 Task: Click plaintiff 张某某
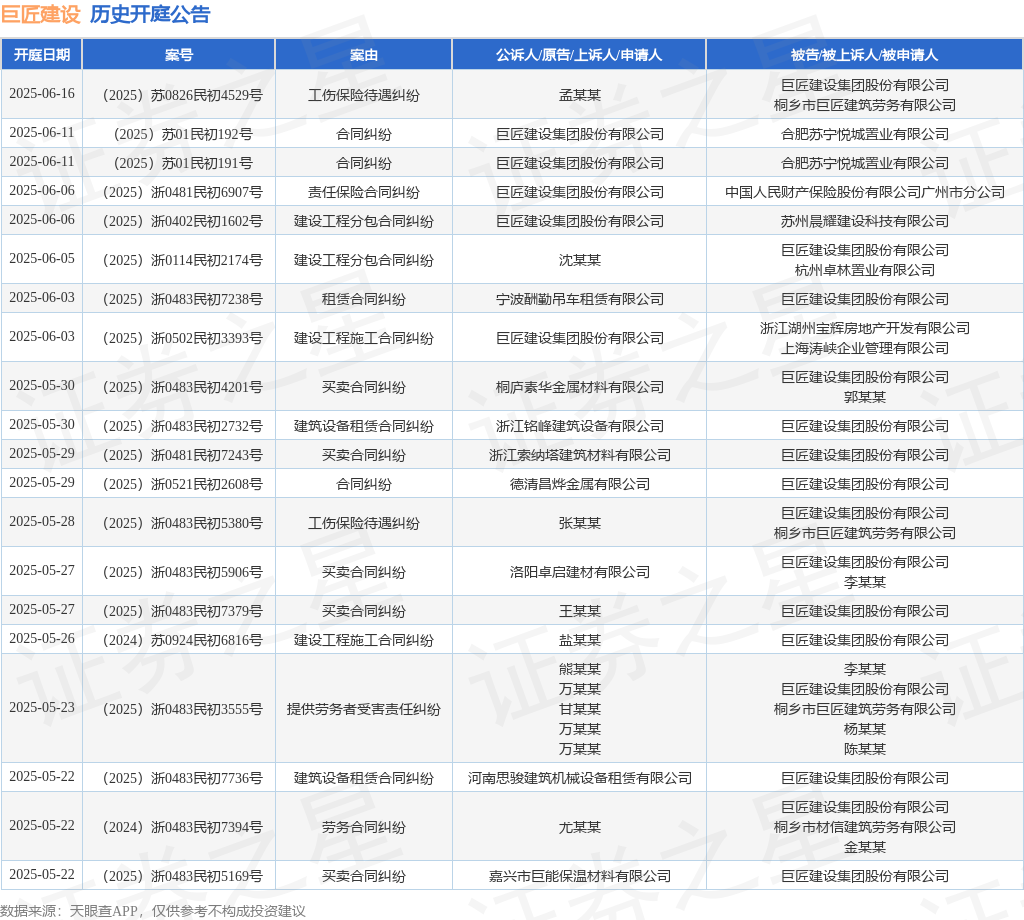click(x=579, y=524)
